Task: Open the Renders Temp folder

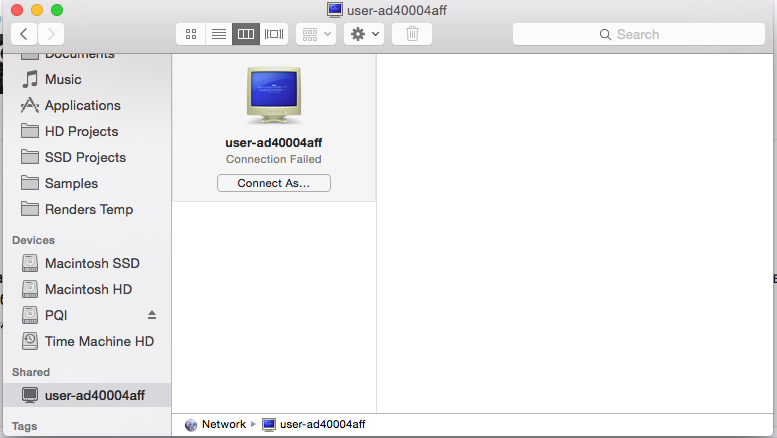Action: (87, 209)
